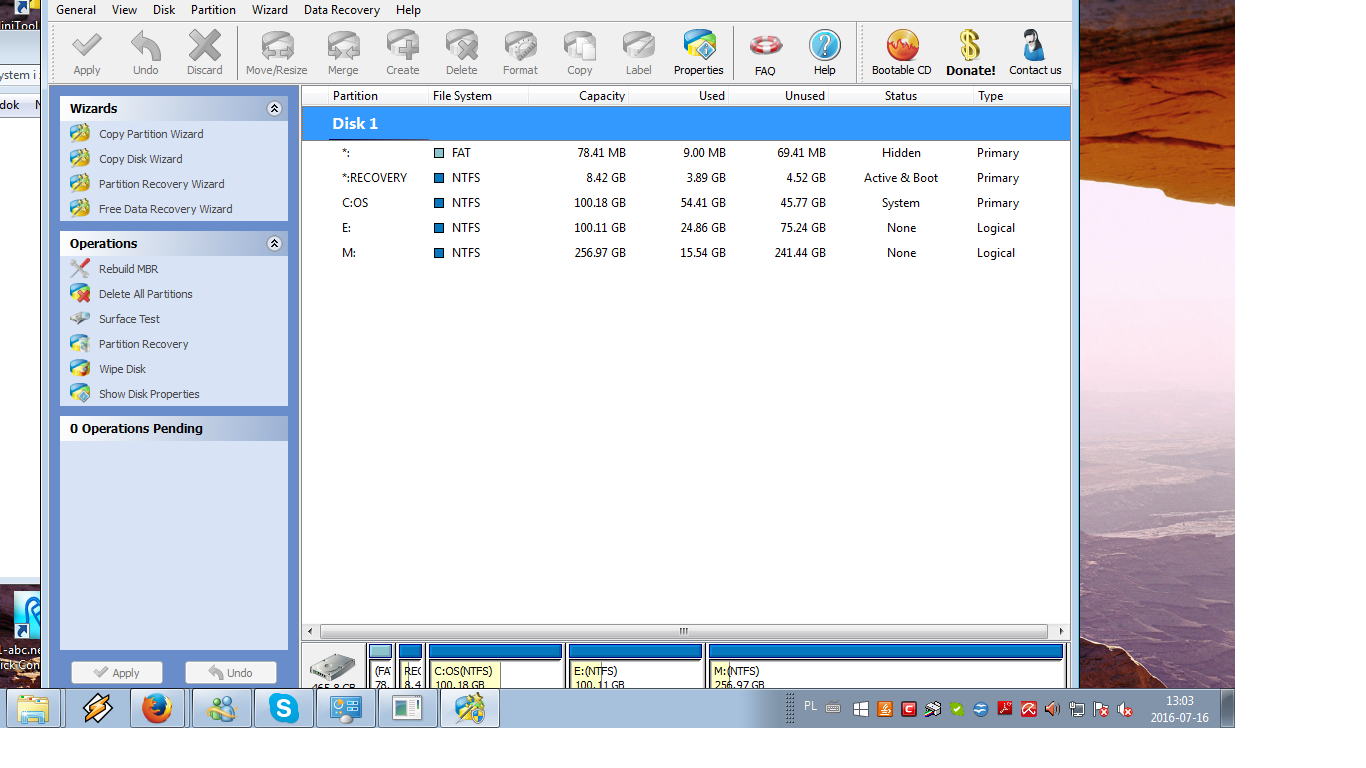This screenshot has width=1366, height=768.
Task: Open the General menu
Action: 76,10
